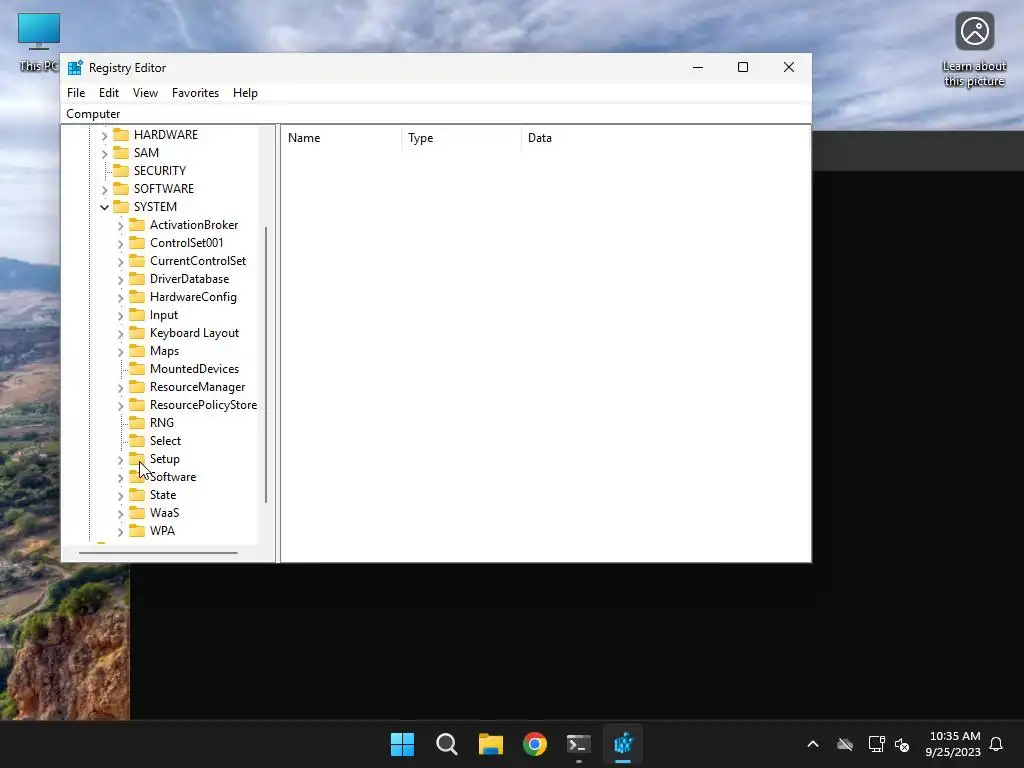Open the View menu

click(145, 93)
